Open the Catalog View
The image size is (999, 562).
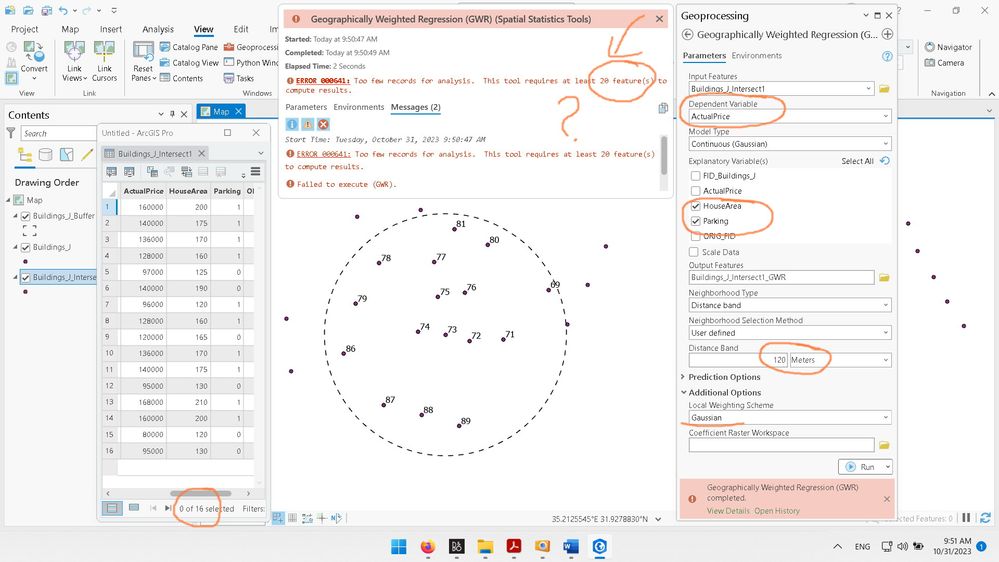[x=189, y=62]
